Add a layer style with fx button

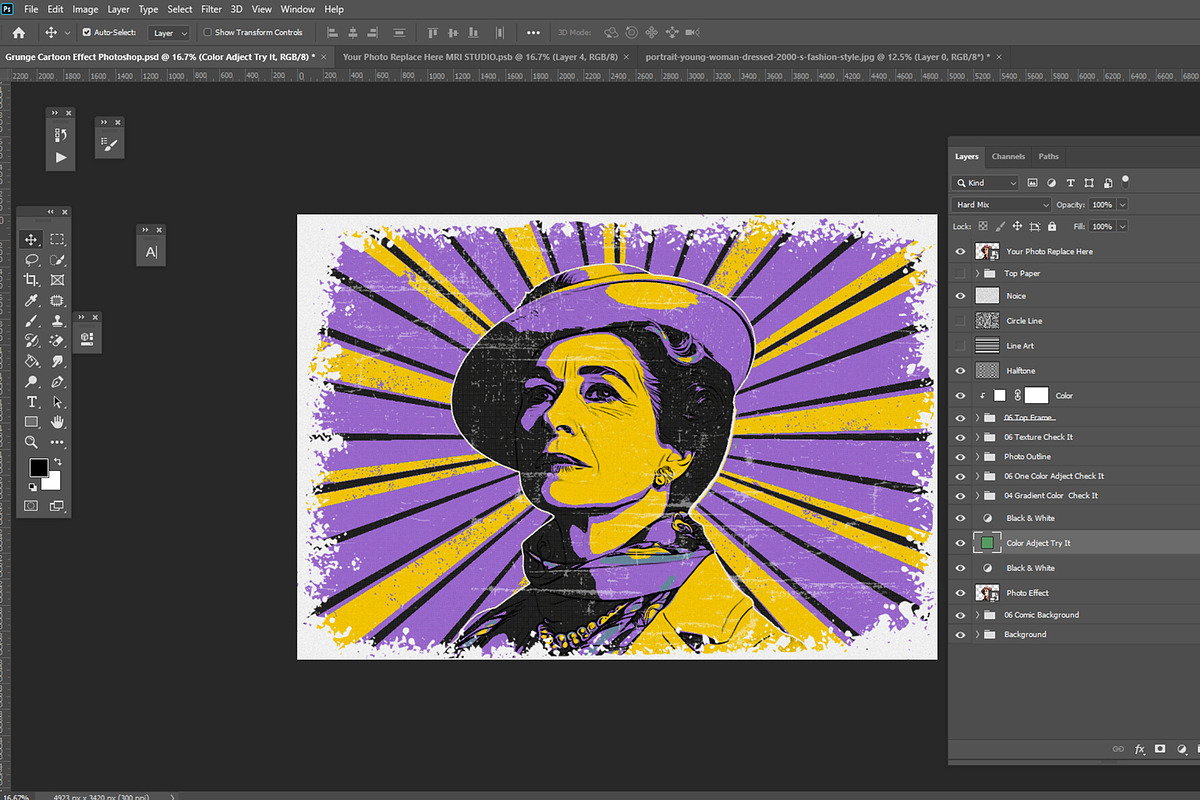(x=1139, y=748)
